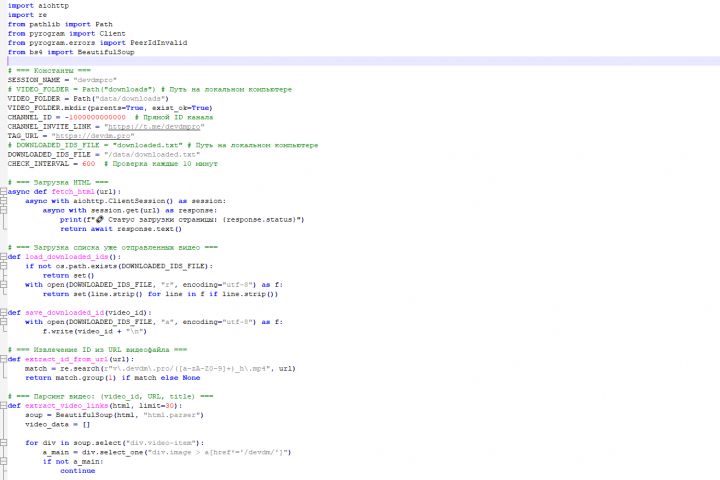Open the https://devdm.pro link
The width and height of the screenshot is (720, 480).
pos(93,136)
